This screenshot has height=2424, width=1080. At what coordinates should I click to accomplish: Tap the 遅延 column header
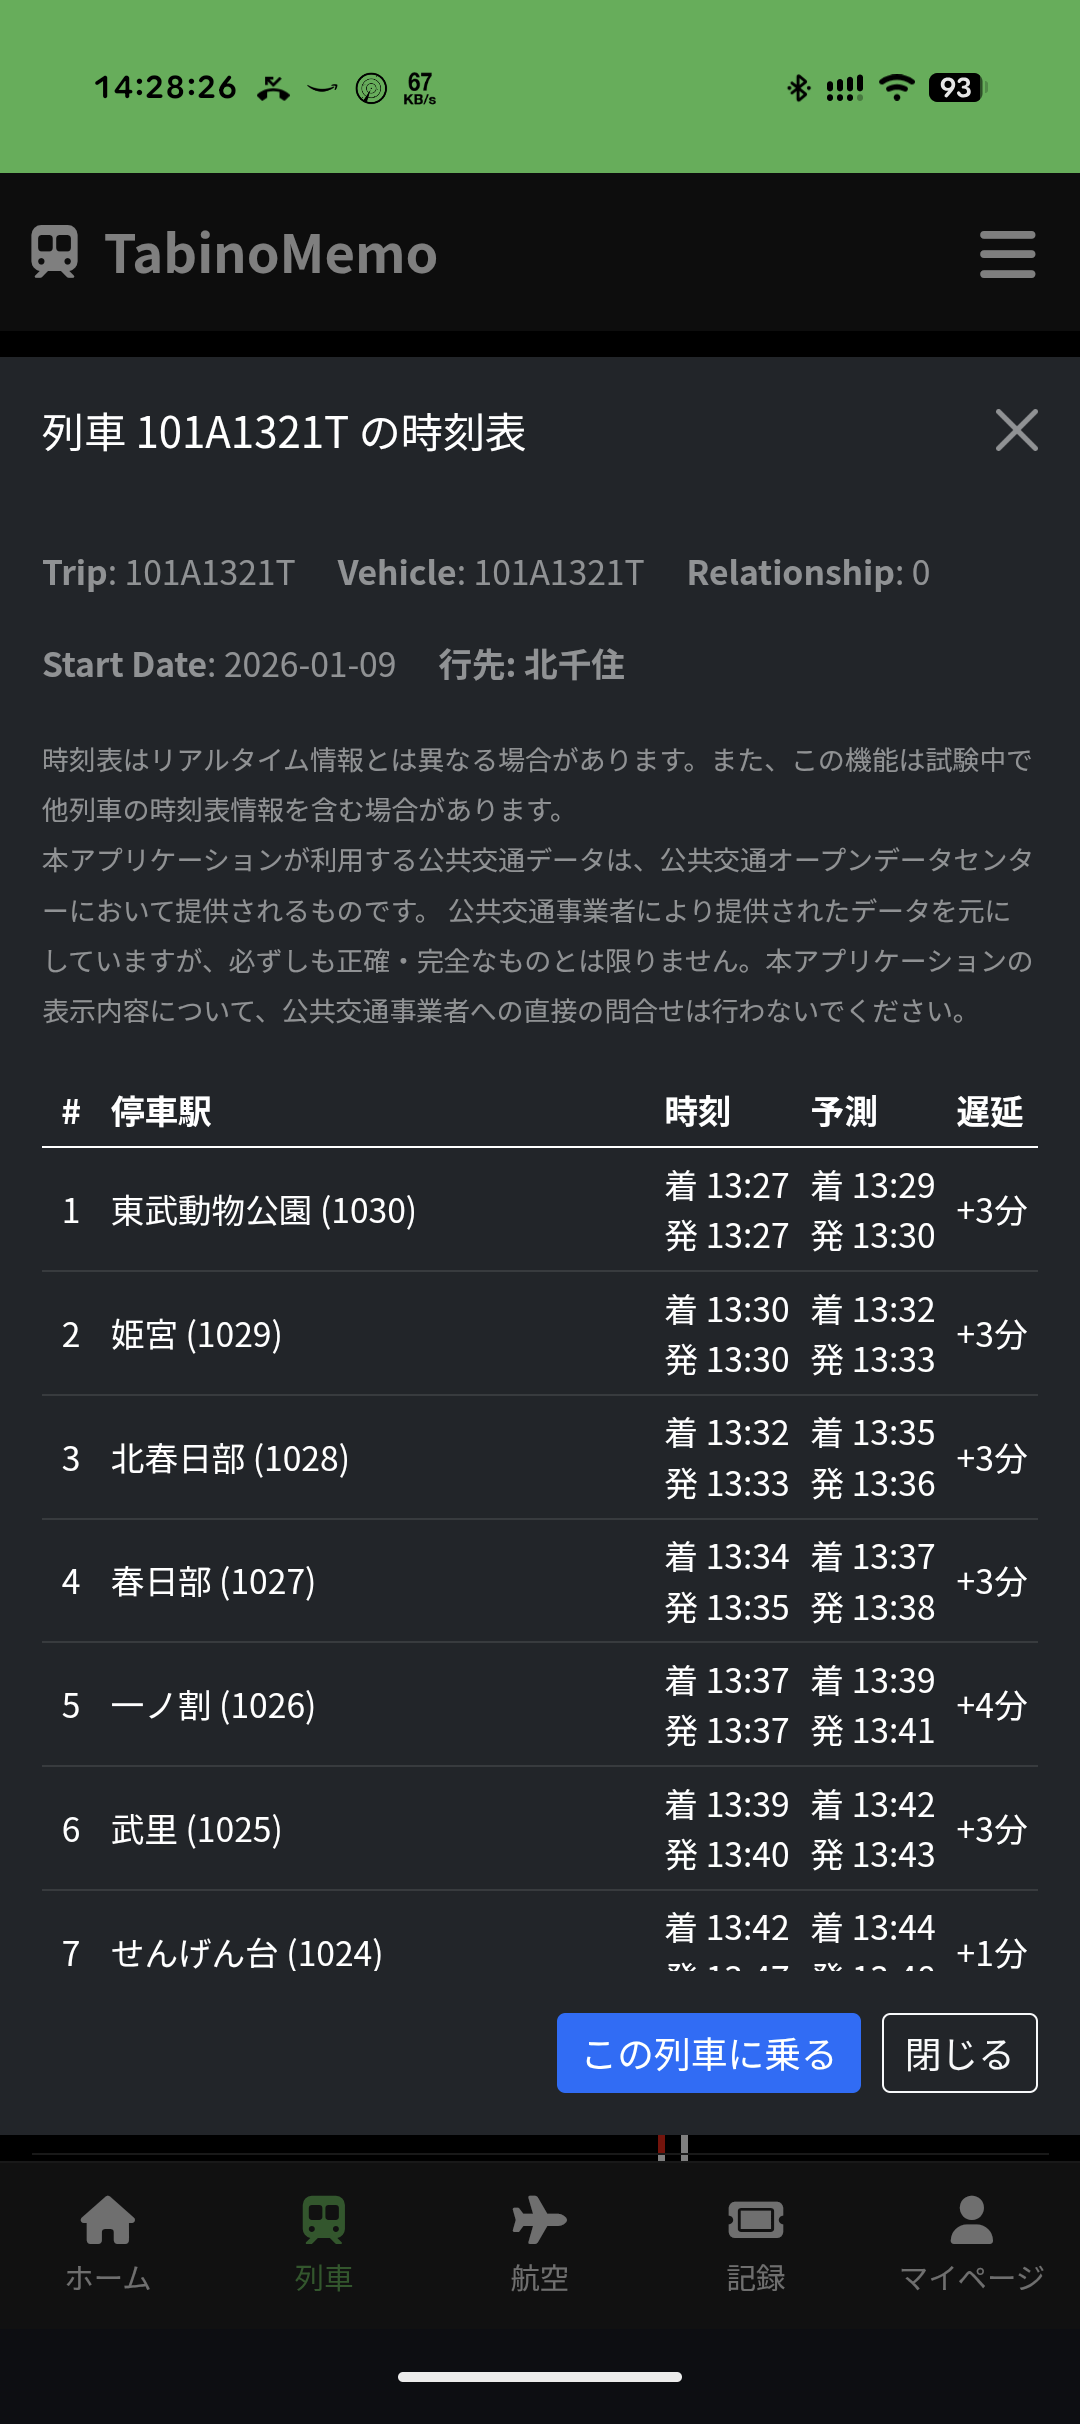[989, 1111]
